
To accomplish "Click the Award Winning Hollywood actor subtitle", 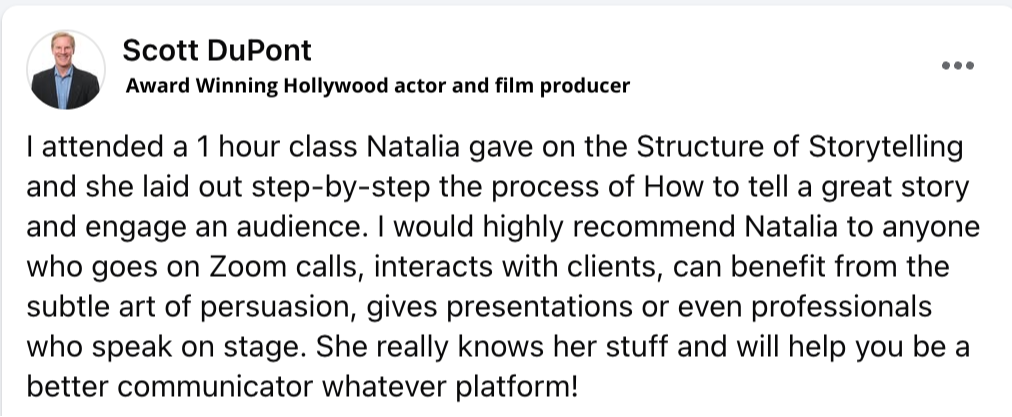I will coord(377,86).
